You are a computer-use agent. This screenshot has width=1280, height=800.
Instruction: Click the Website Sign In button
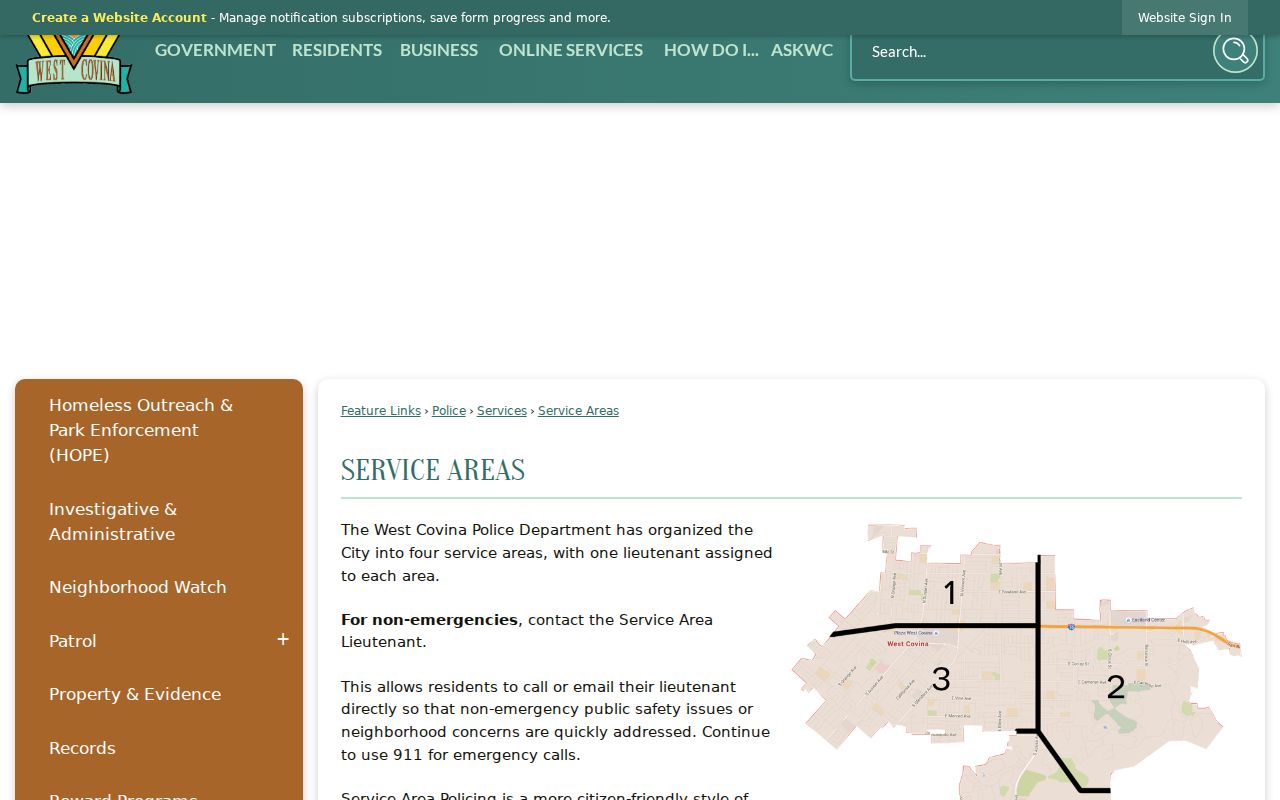click(1184, 18)
